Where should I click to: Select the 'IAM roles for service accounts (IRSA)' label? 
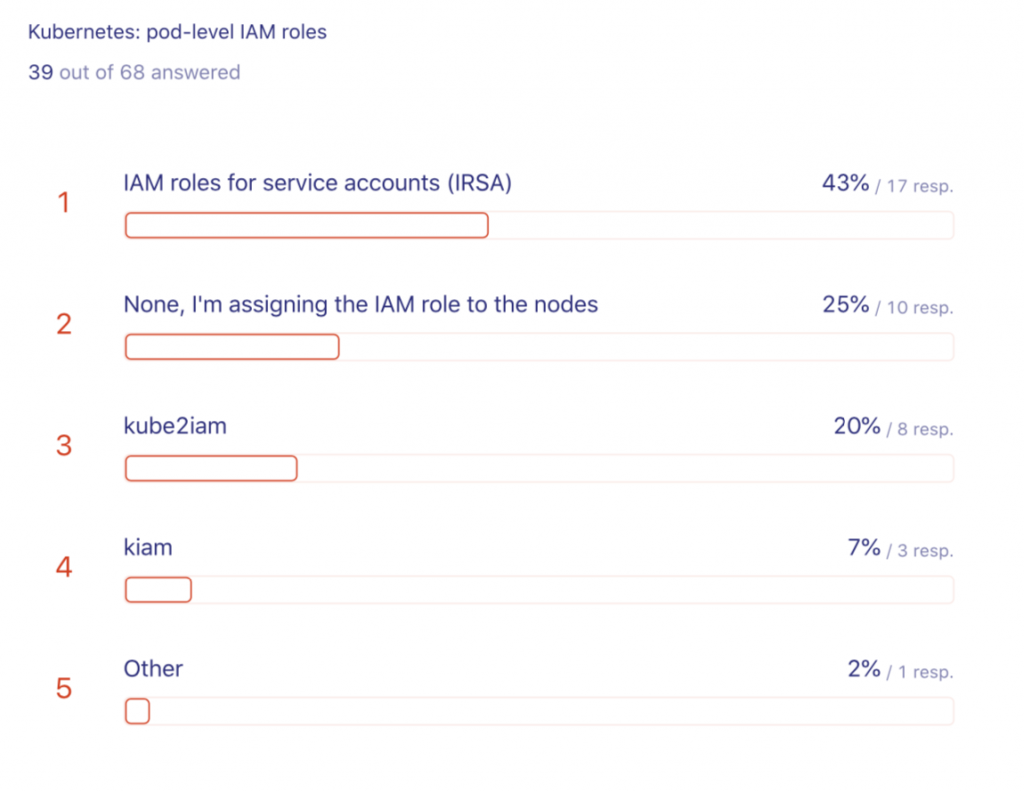point(317,183)
